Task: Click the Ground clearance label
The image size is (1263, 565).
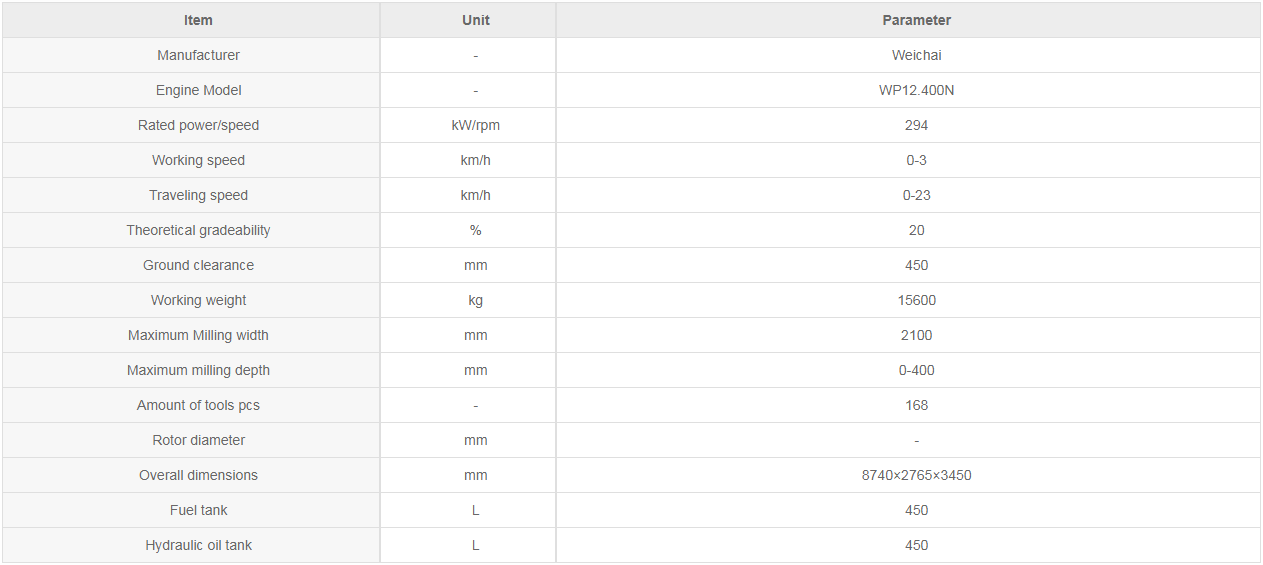Action: 198,265
